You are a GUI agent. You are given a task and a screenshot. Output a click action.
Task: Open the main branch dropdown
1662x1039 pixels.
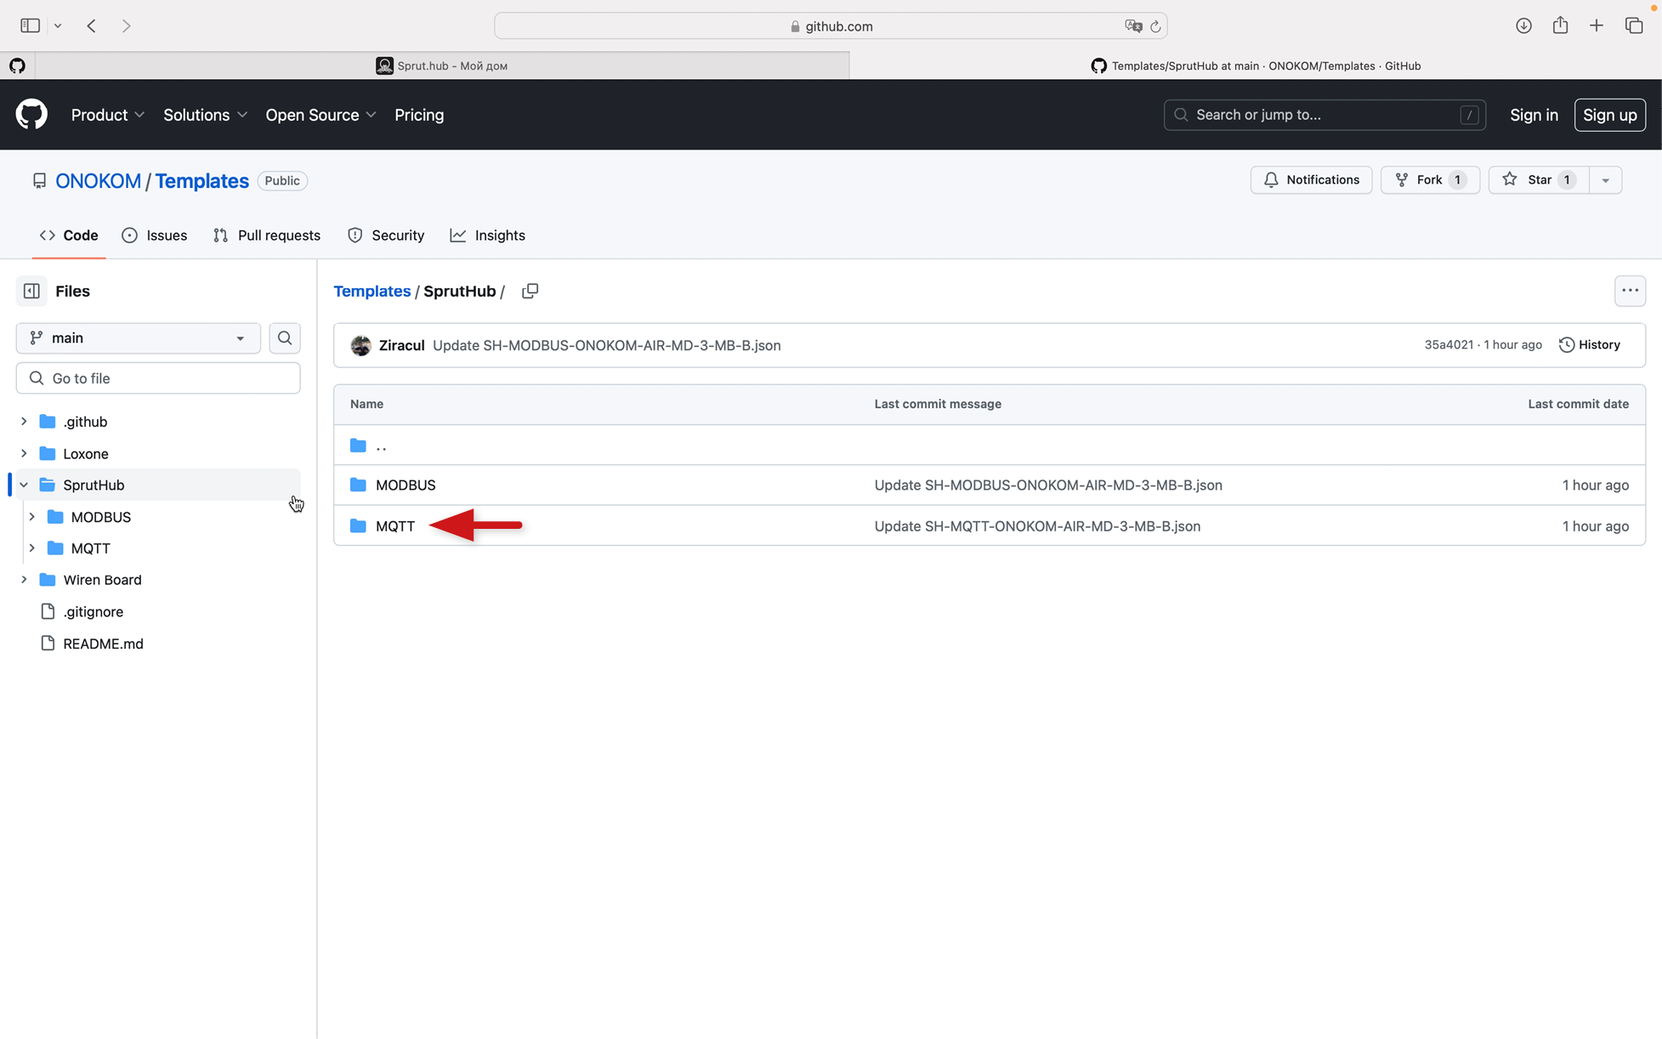tap(138, 338)
